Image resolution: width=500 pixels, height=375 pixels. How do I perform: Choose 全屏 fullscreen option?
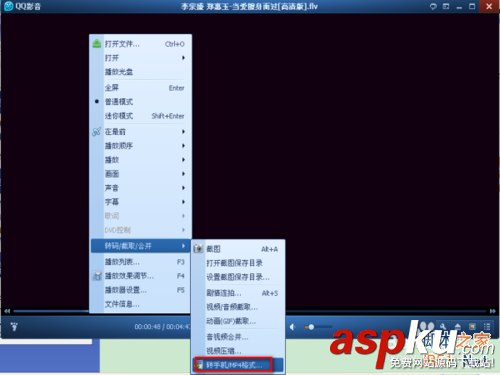141,88
